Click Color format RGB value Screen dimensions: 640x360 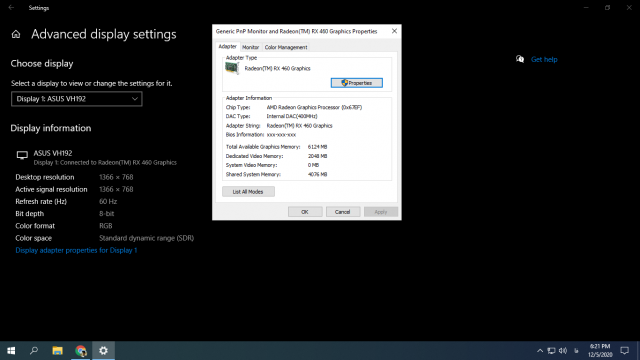point(106,226)
